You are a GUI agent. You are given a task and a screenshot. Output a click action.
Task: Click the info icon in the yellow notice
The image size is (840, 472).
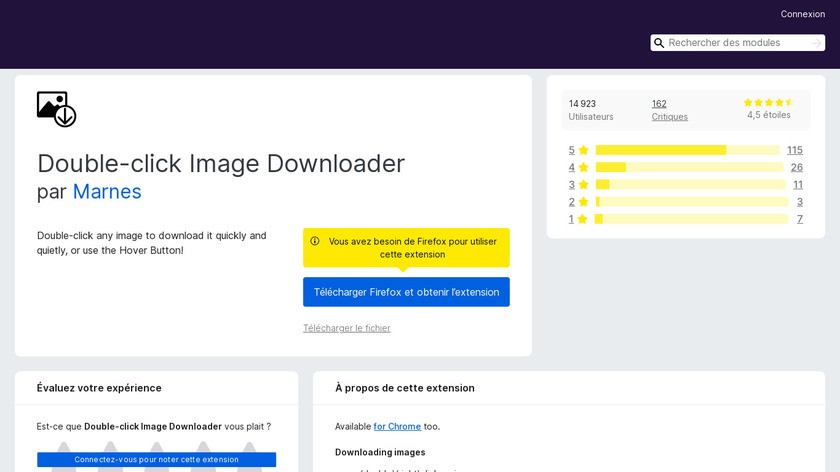point(315,241)
